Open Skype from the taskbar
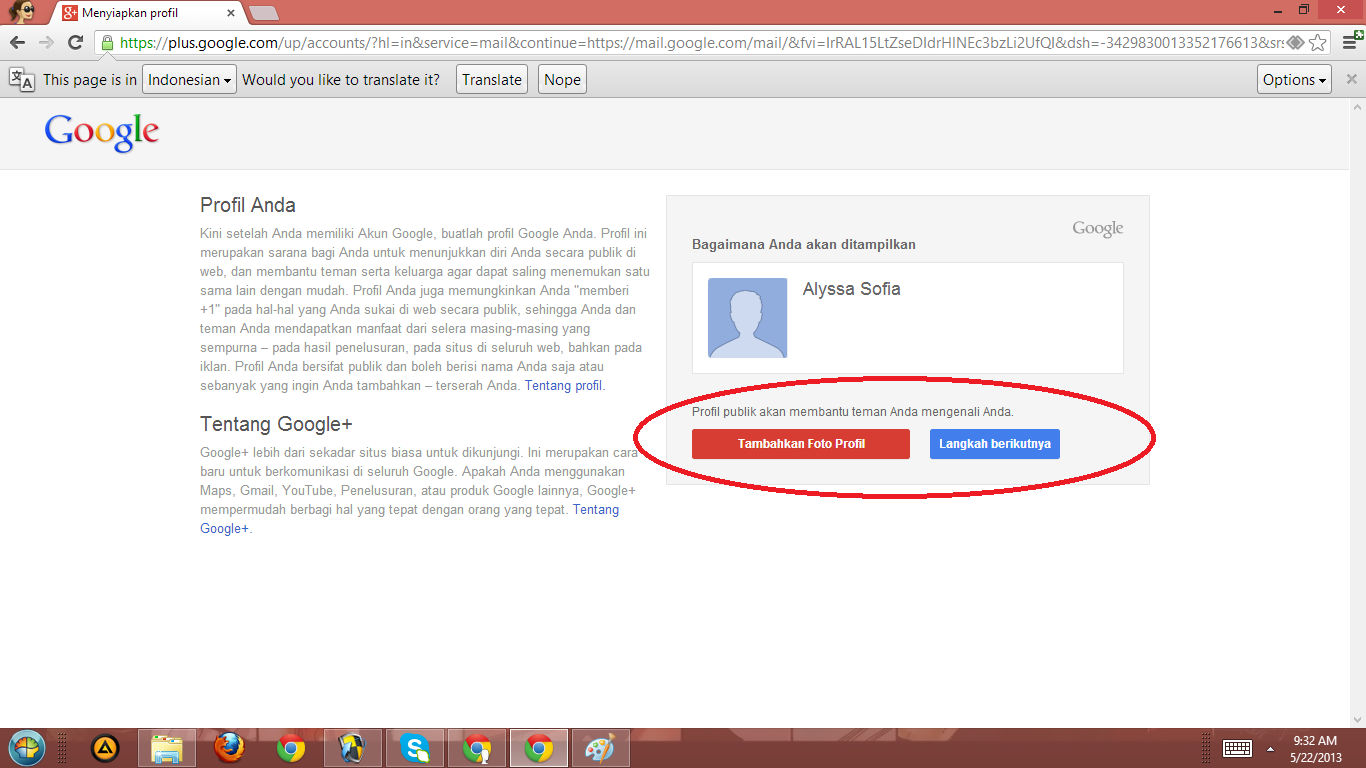The image size is (1366, 768). click(415, 748)
